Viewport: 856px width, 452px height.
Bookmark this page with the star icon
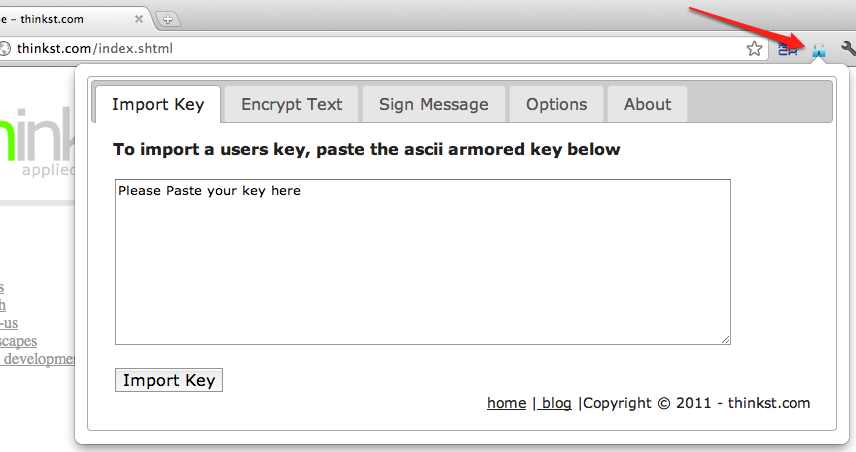coord(755,48)
